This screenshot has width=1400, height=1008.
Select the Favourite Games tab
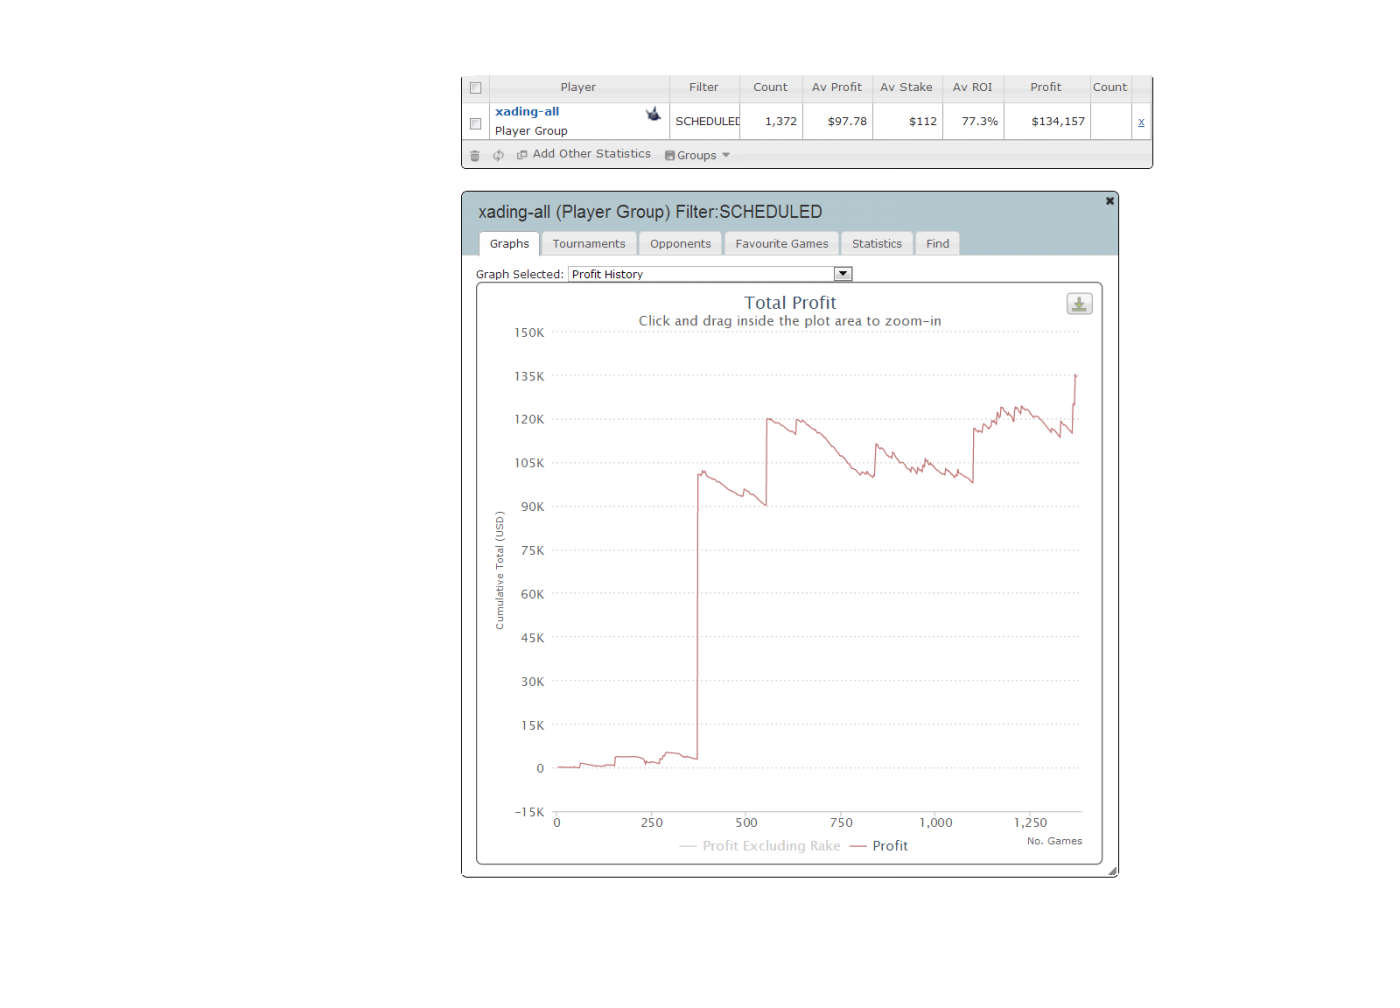[782, 244]
